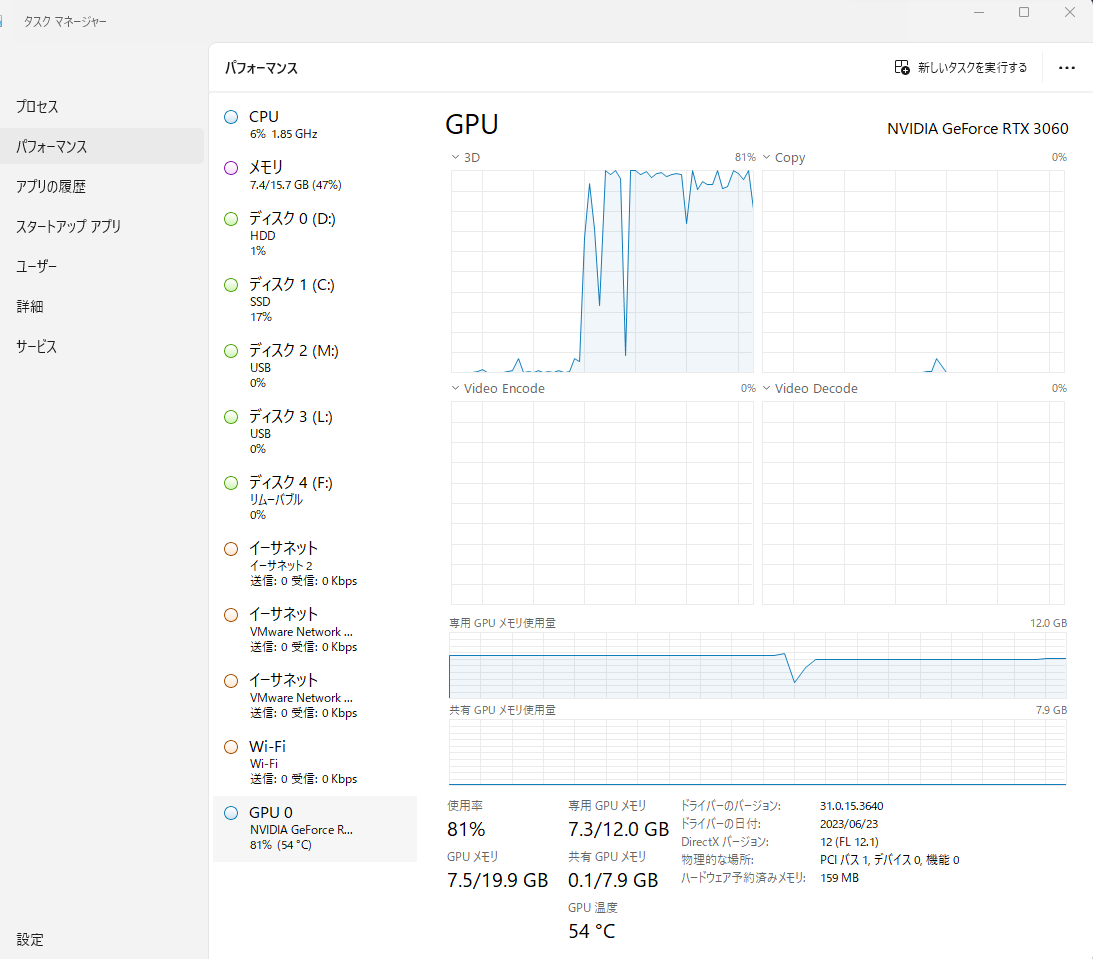
Task: Click the 3D usage graph
Action: (602, 271)
